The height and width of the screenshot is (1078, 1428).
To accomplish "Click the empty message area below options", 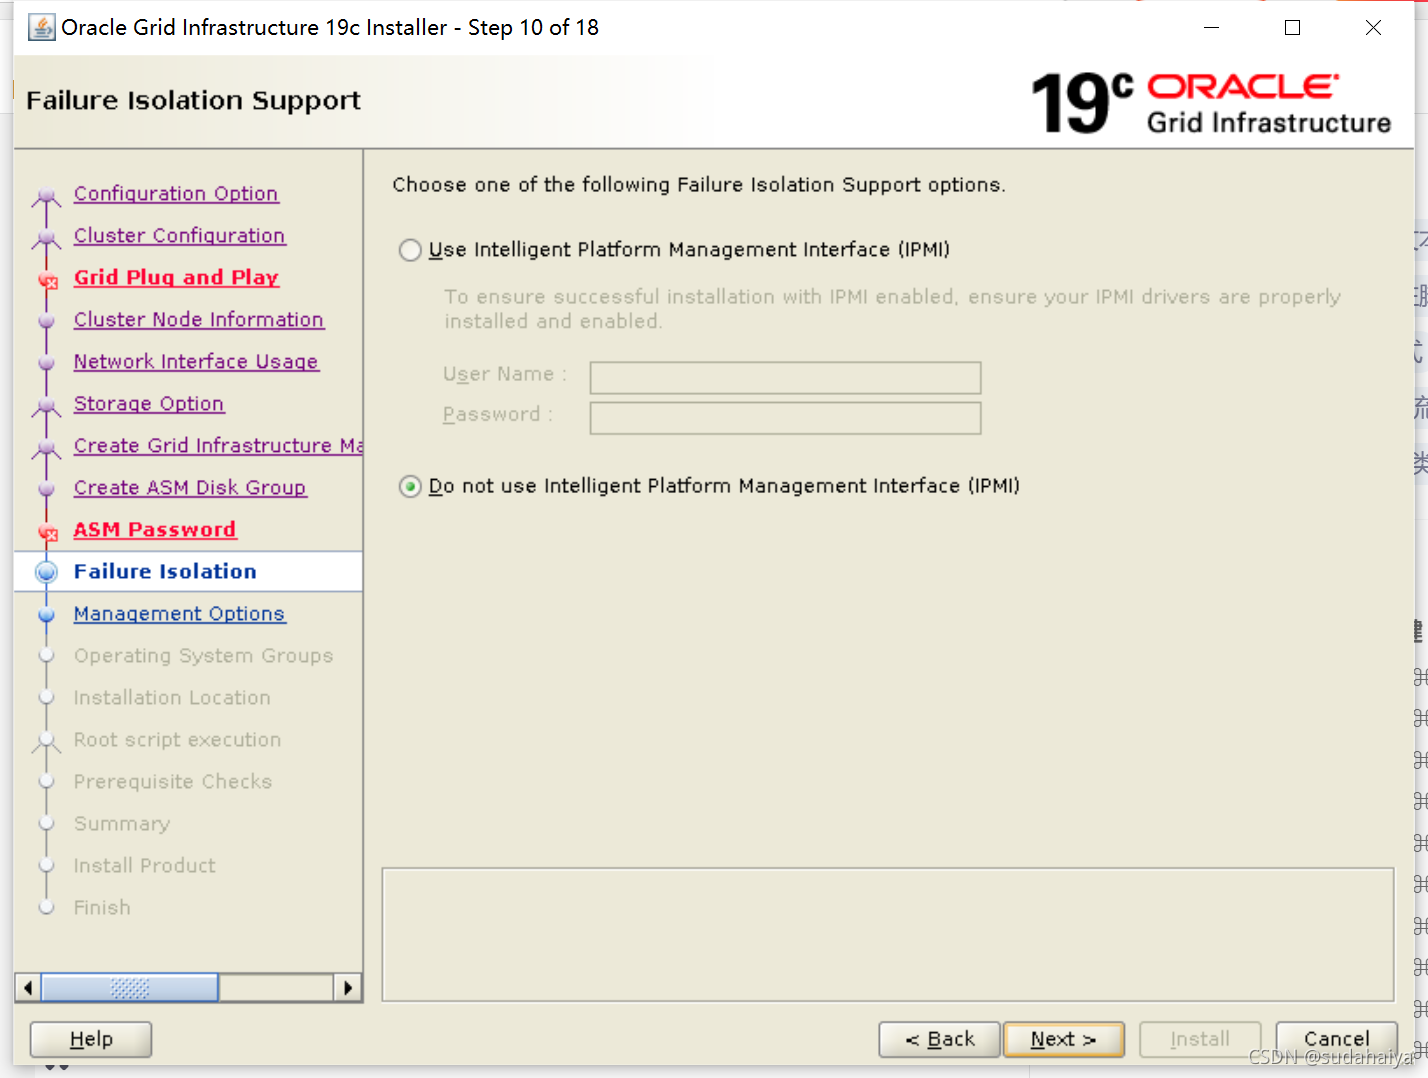I will click(888, 935).
